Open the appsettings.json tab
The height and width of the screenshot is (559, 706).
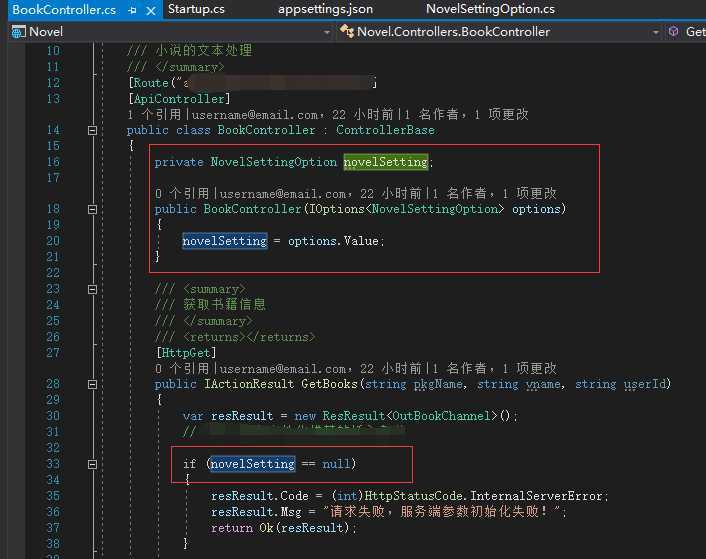[325, 9]
